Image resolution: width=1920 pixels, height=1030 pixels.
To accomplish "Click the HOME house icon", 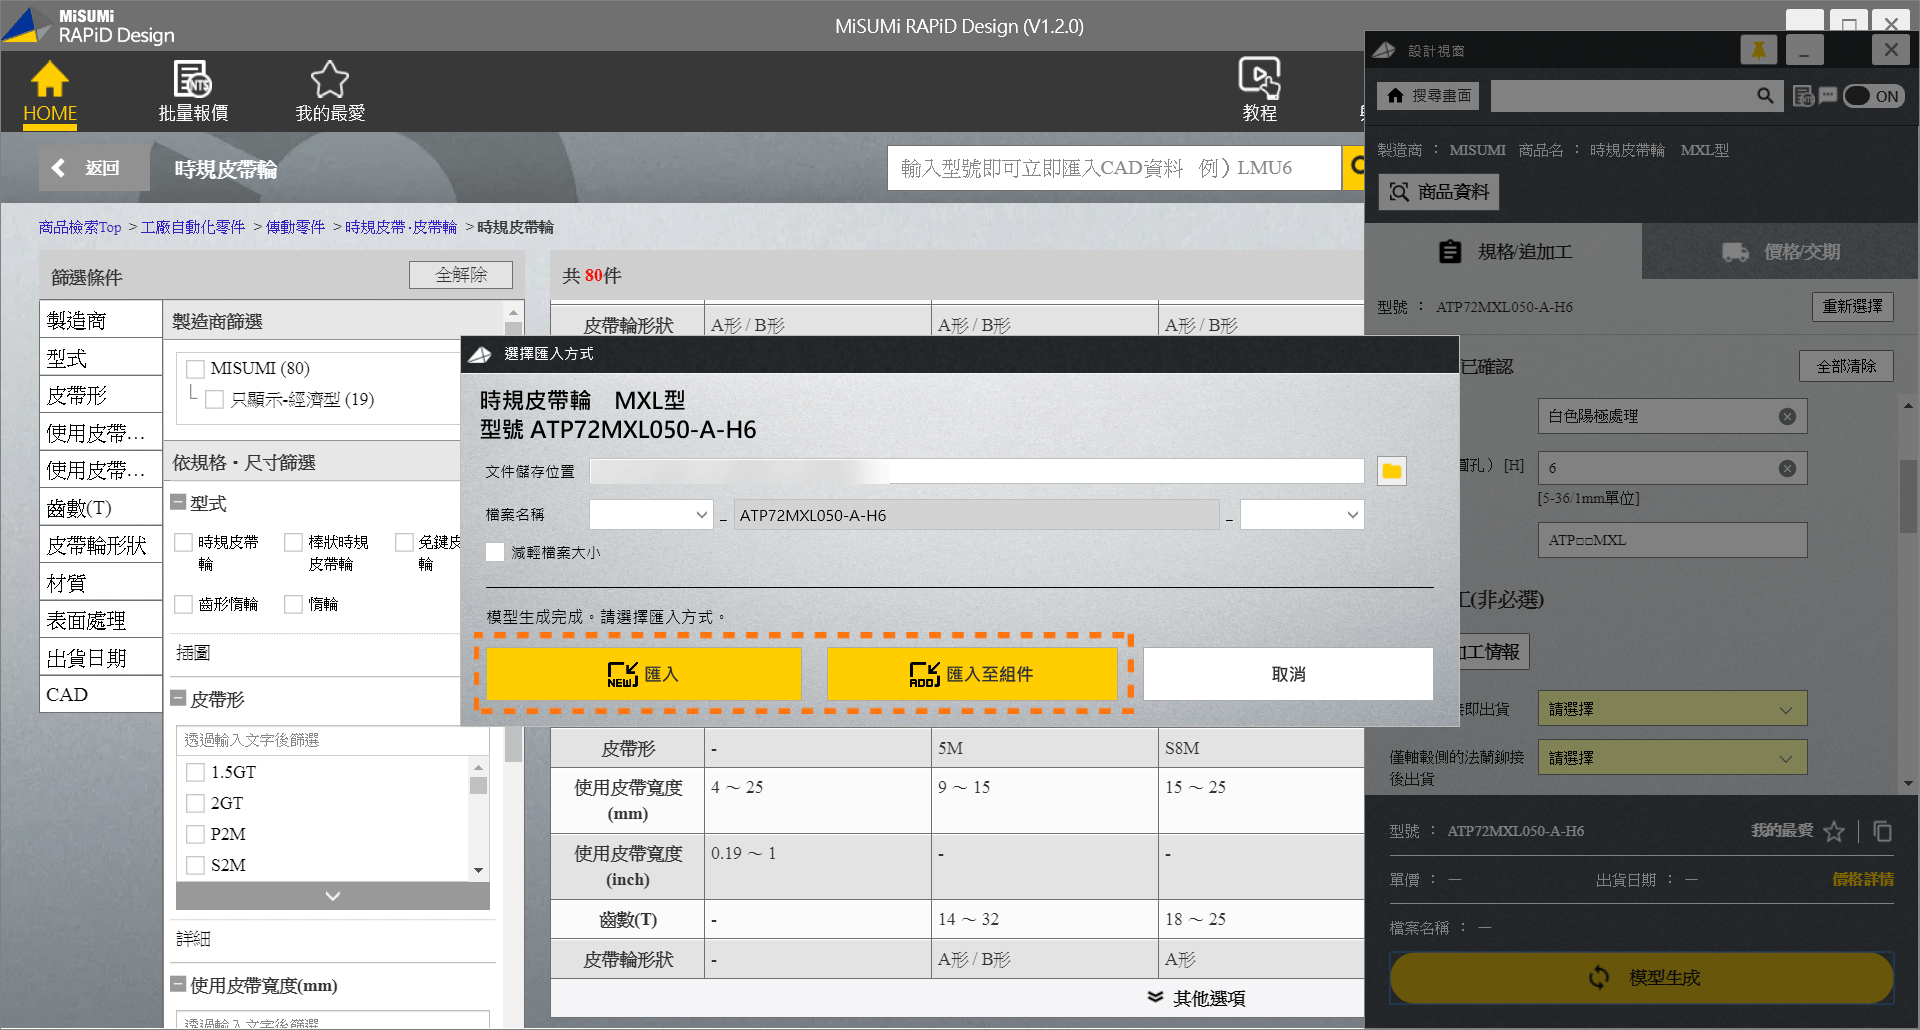I will click(x=49, y=81).
